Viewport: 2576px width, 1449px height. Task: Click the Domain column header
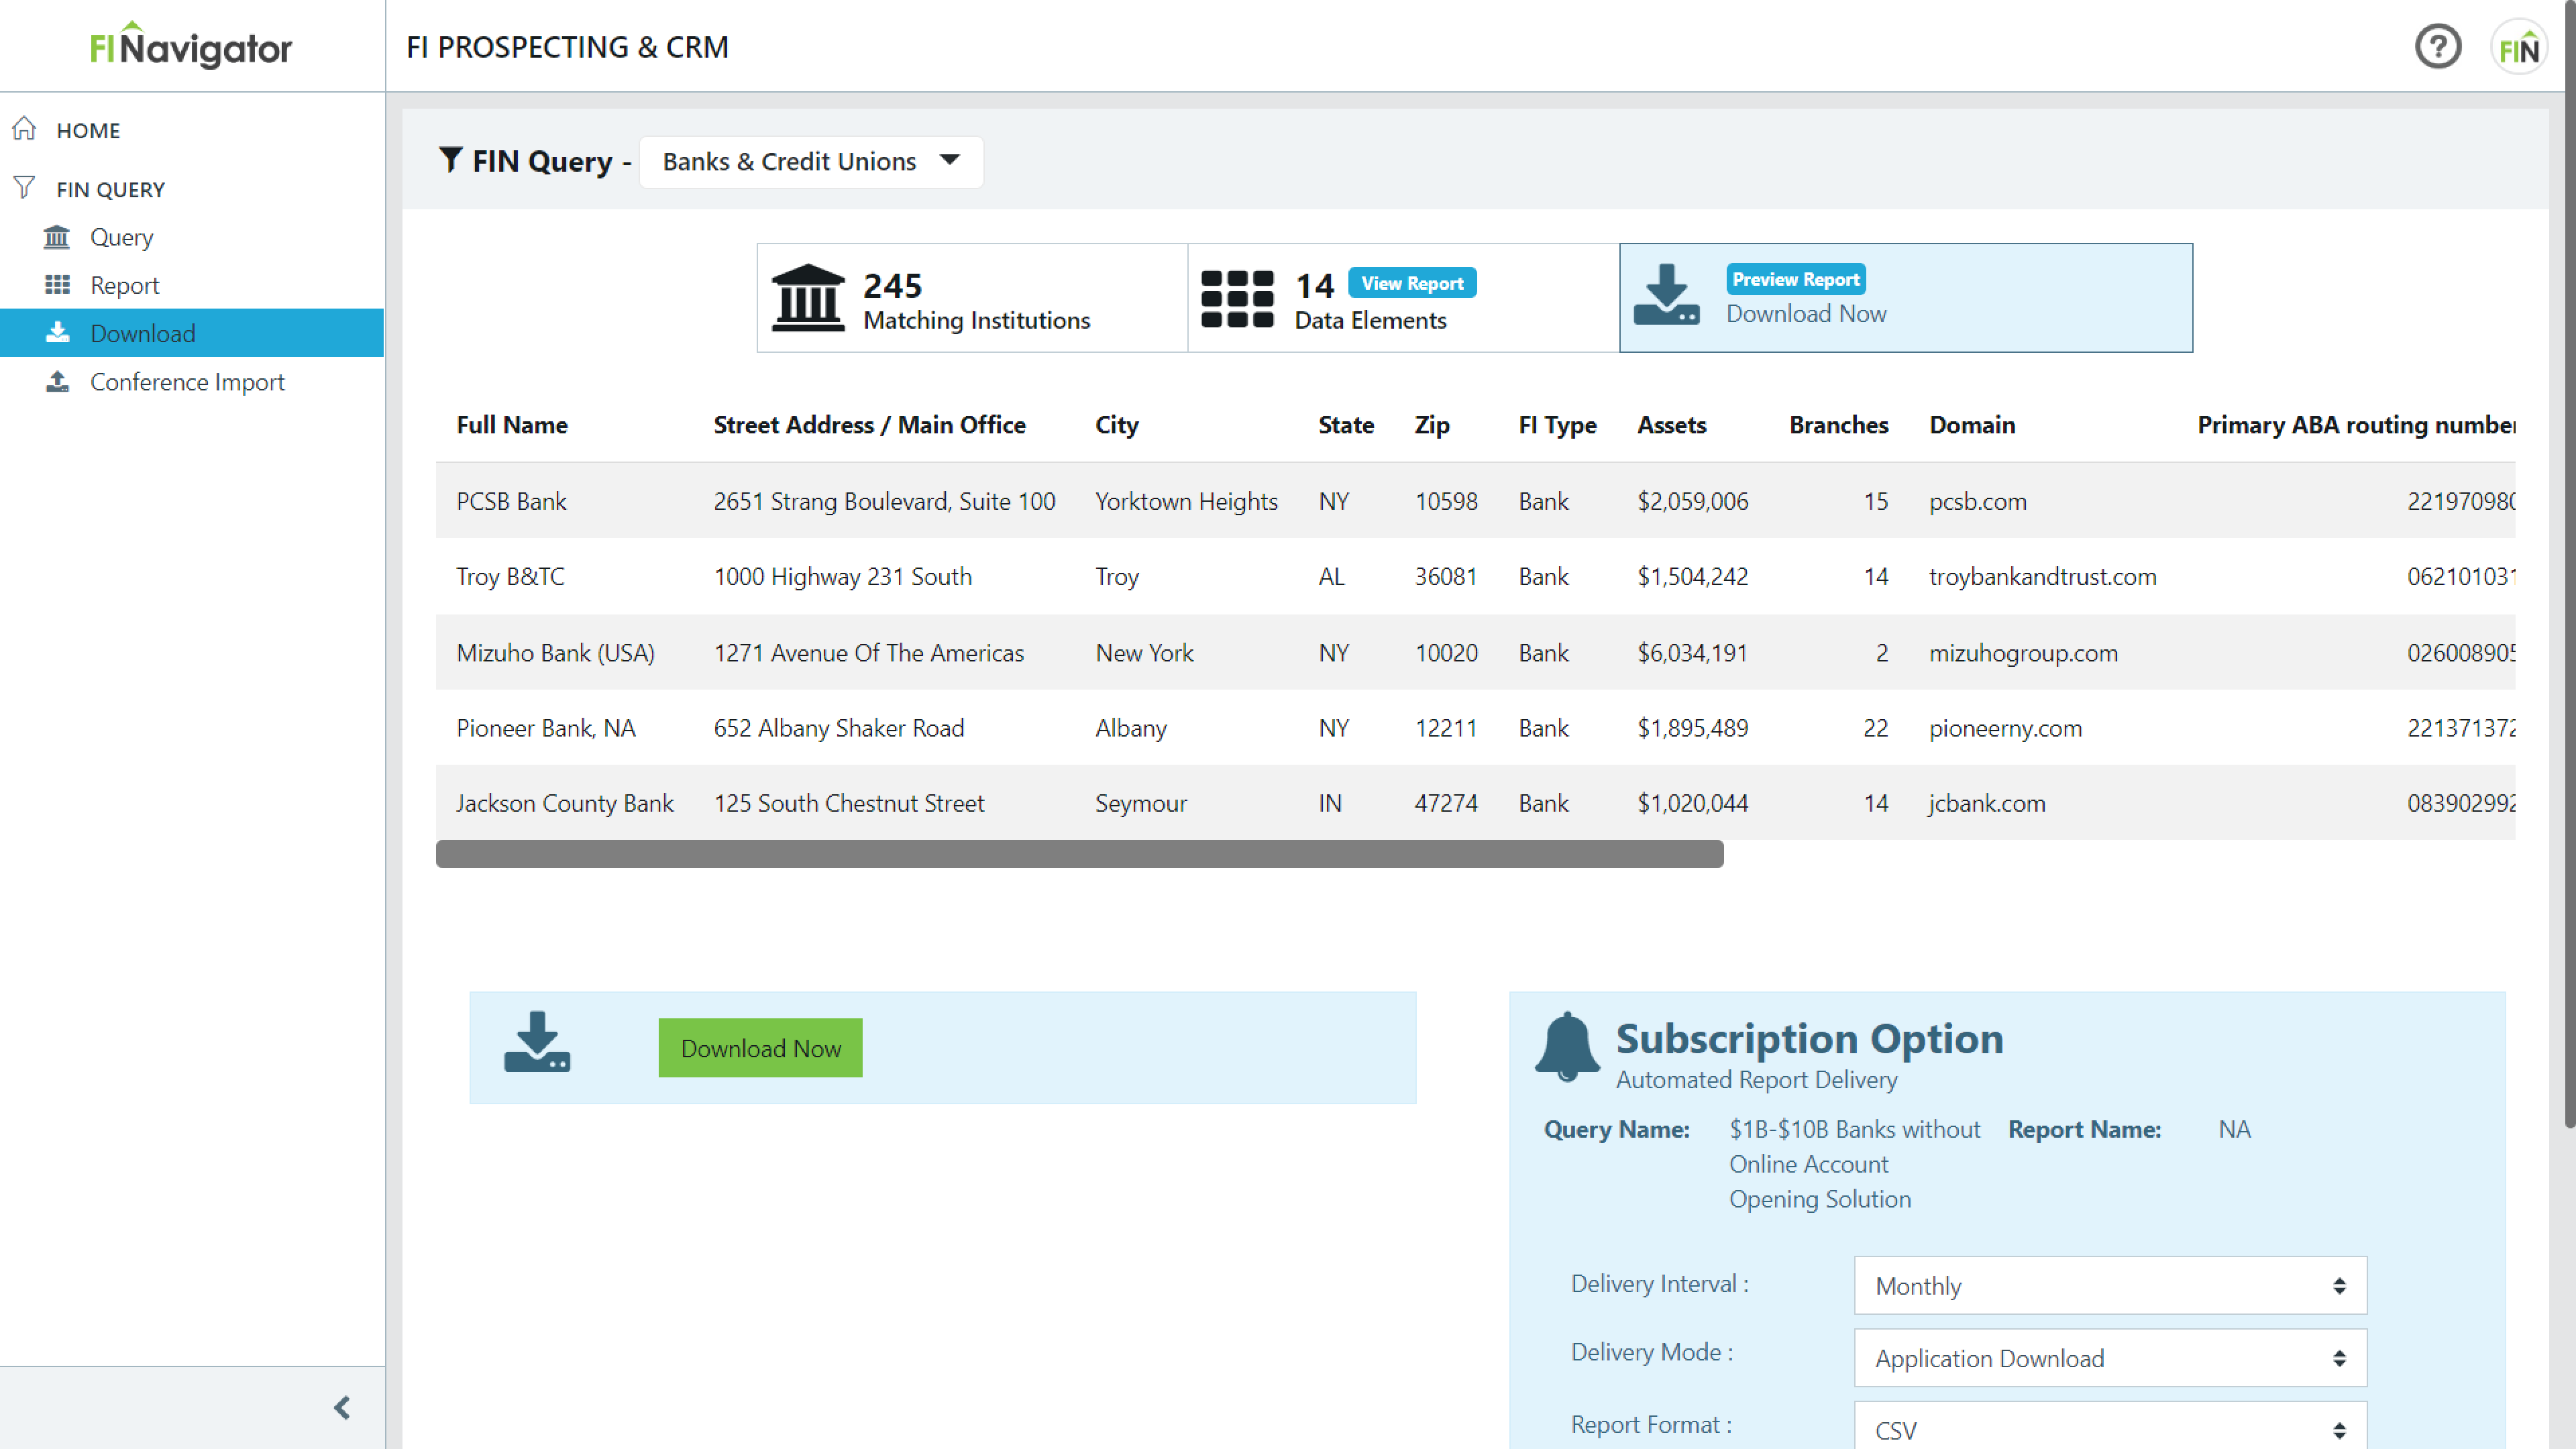point(1972,425)
